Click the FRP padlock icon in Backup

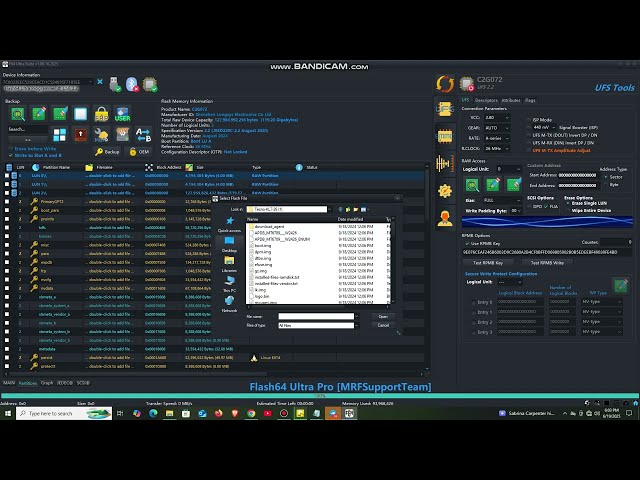click(101, 114)
